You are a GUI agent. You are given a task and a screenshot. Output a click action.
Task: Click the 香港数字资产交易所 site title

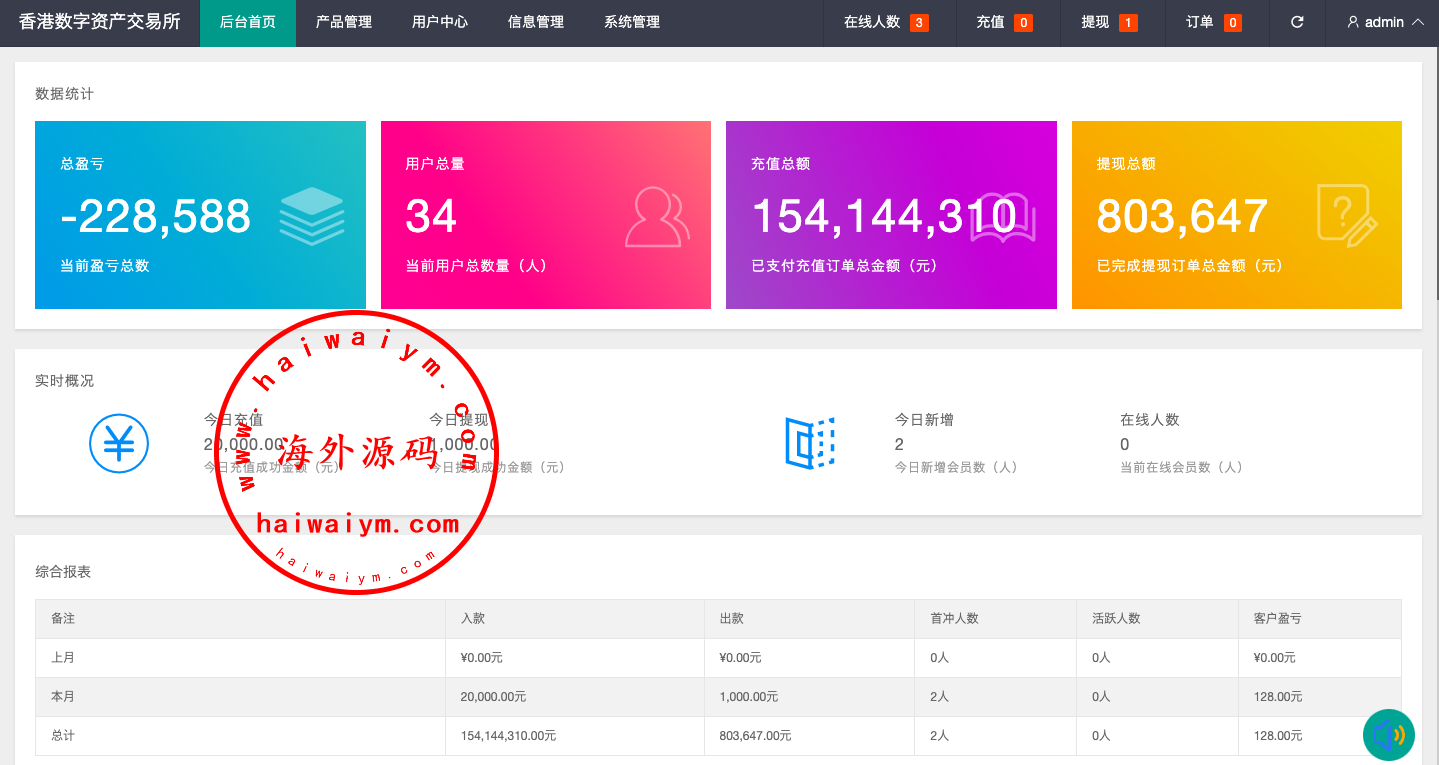[x=100, y=22]
